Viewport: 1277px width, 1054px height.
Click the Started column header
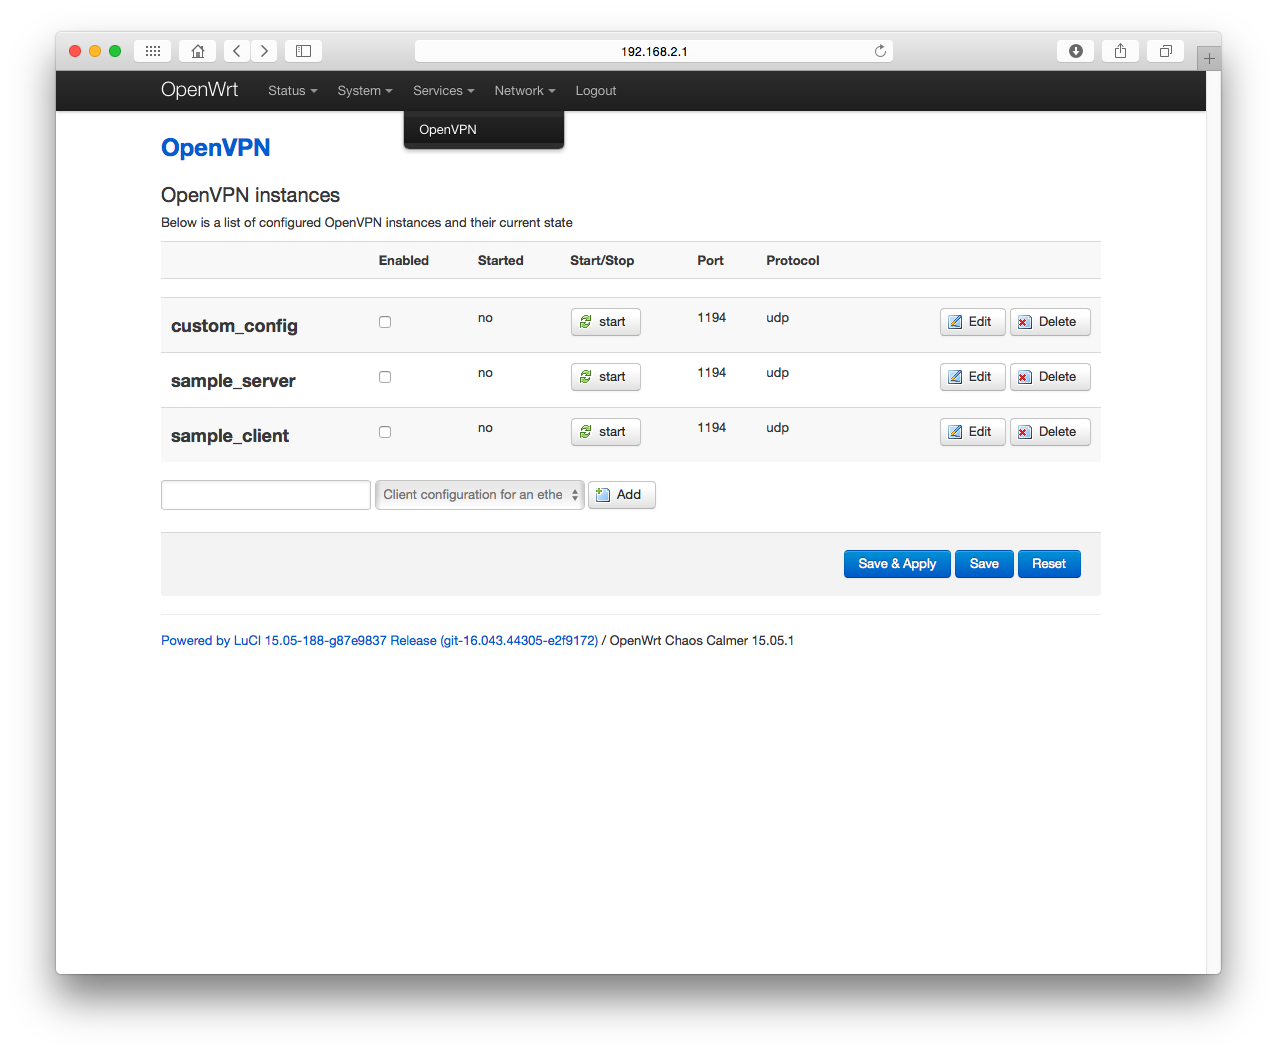(501, 261)
